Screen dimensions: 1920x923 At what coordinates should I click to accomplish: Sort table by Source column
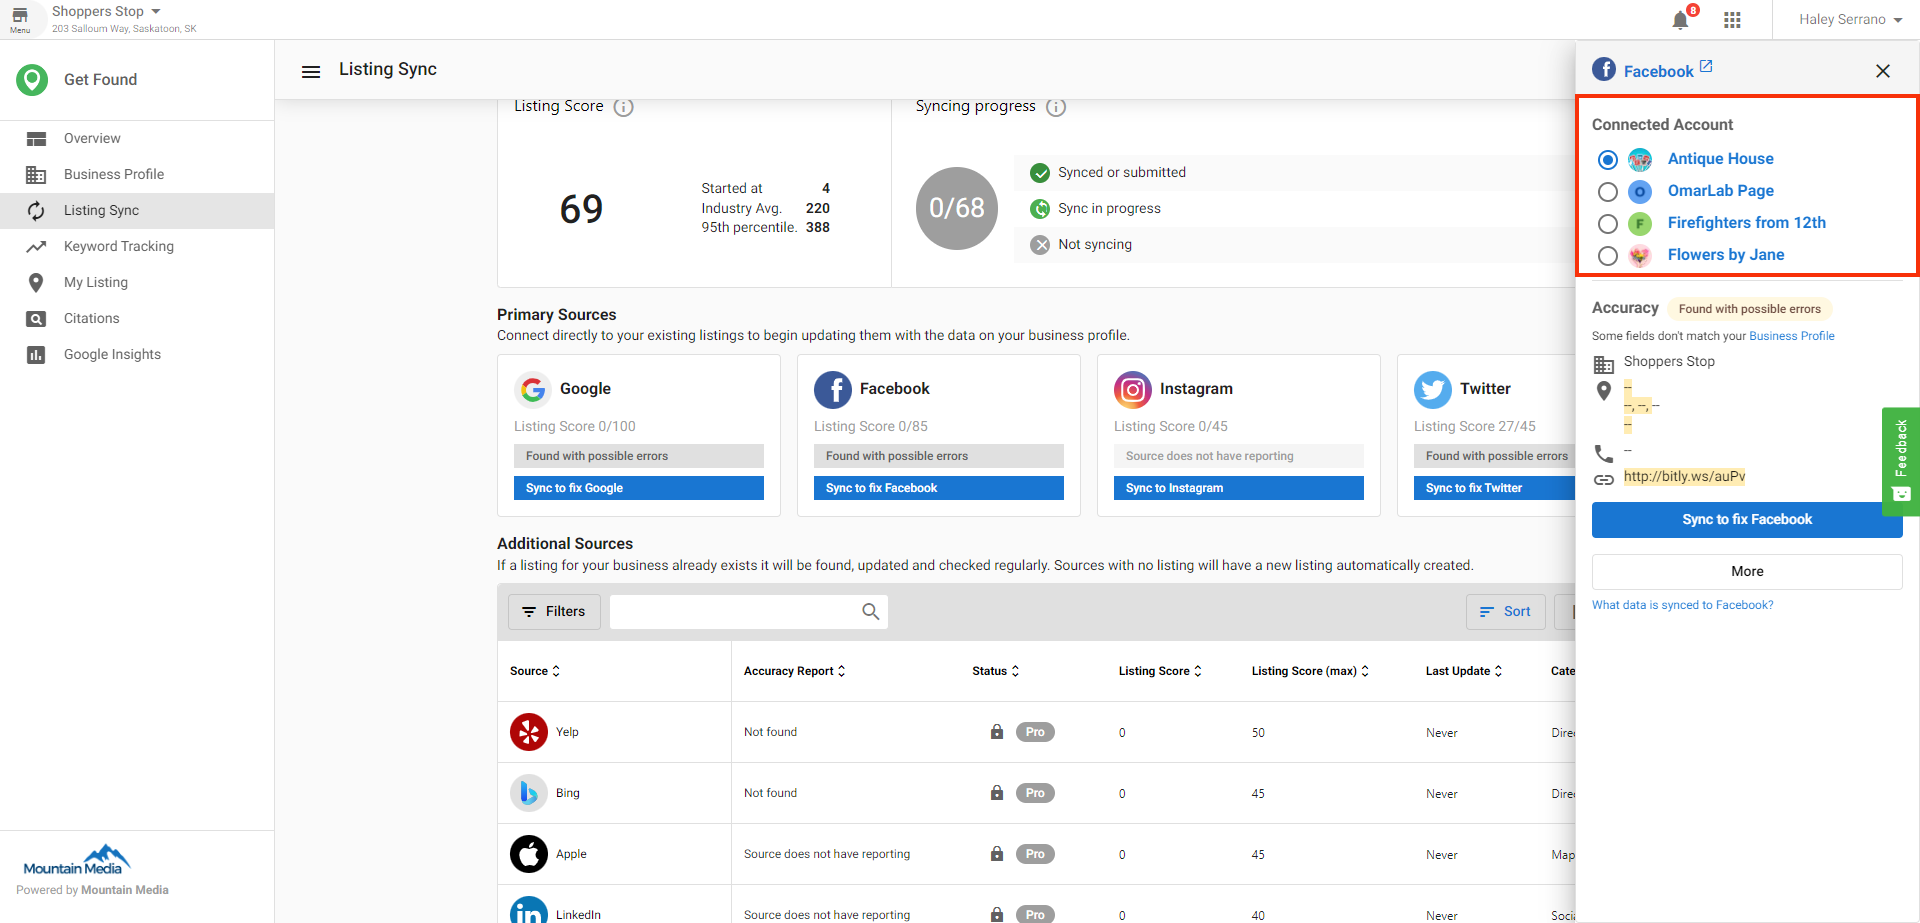coord(535,671)
